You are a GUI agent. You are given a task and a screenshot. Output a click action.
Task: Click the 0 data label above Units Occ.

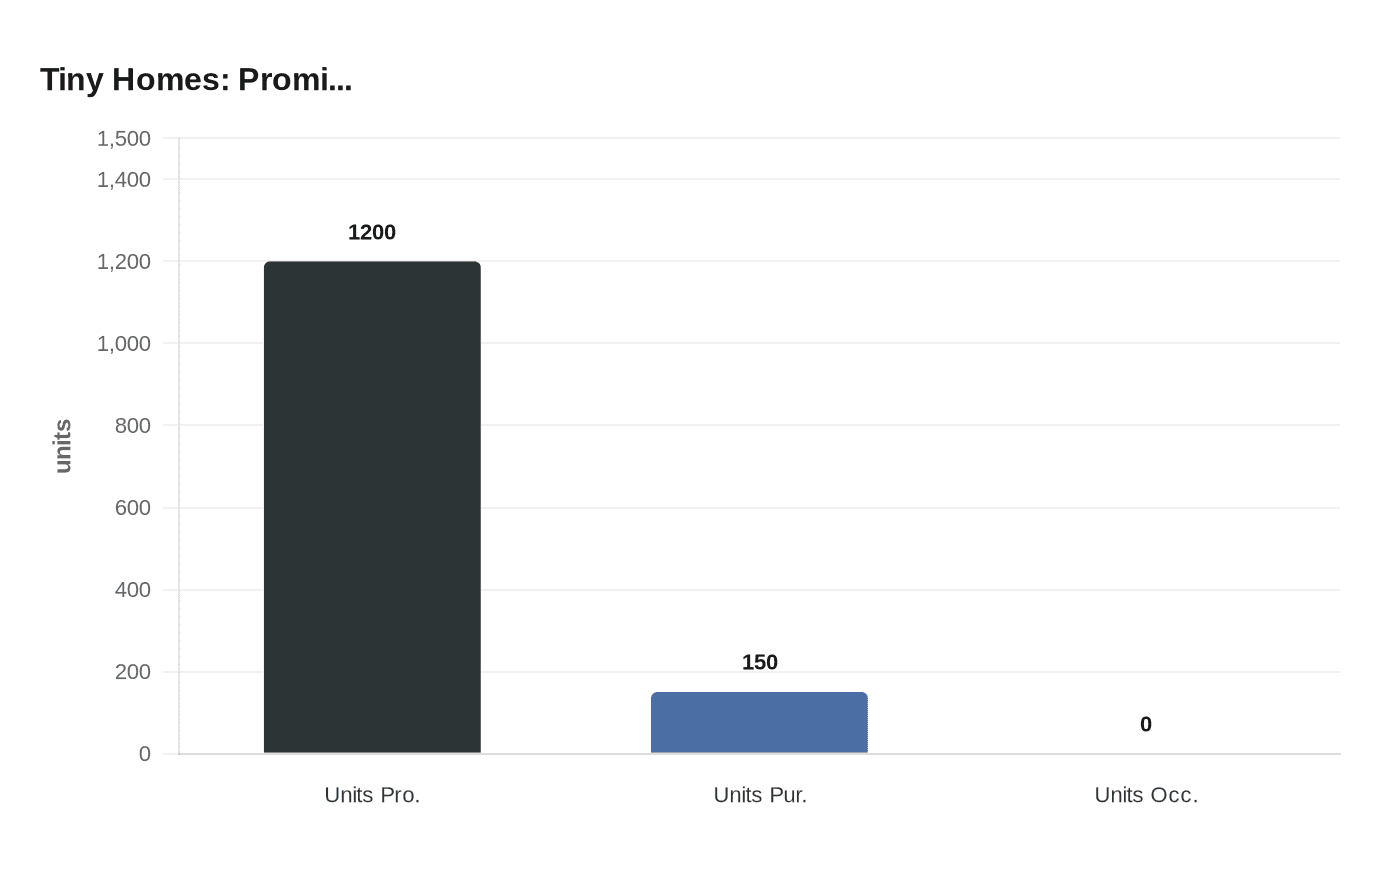(1146, 724)
